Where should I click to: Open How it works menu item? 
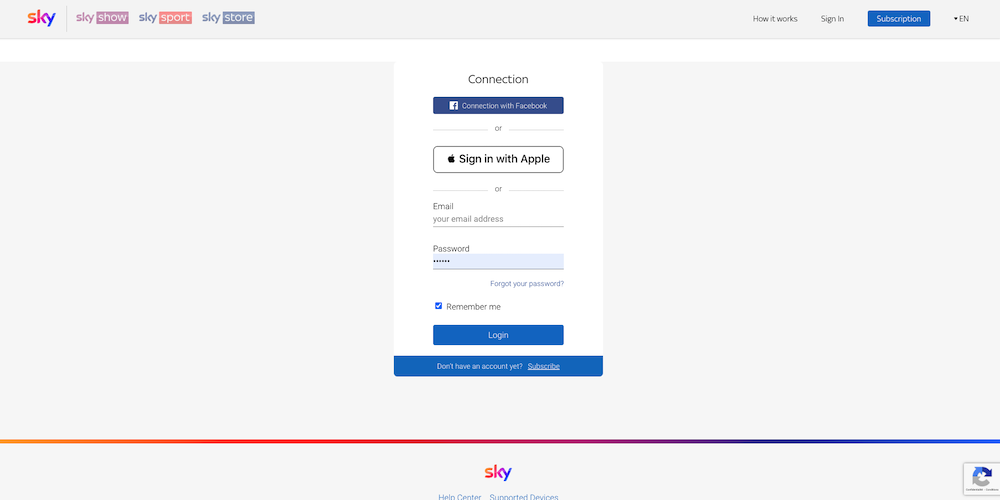click(x=775, y=18)
